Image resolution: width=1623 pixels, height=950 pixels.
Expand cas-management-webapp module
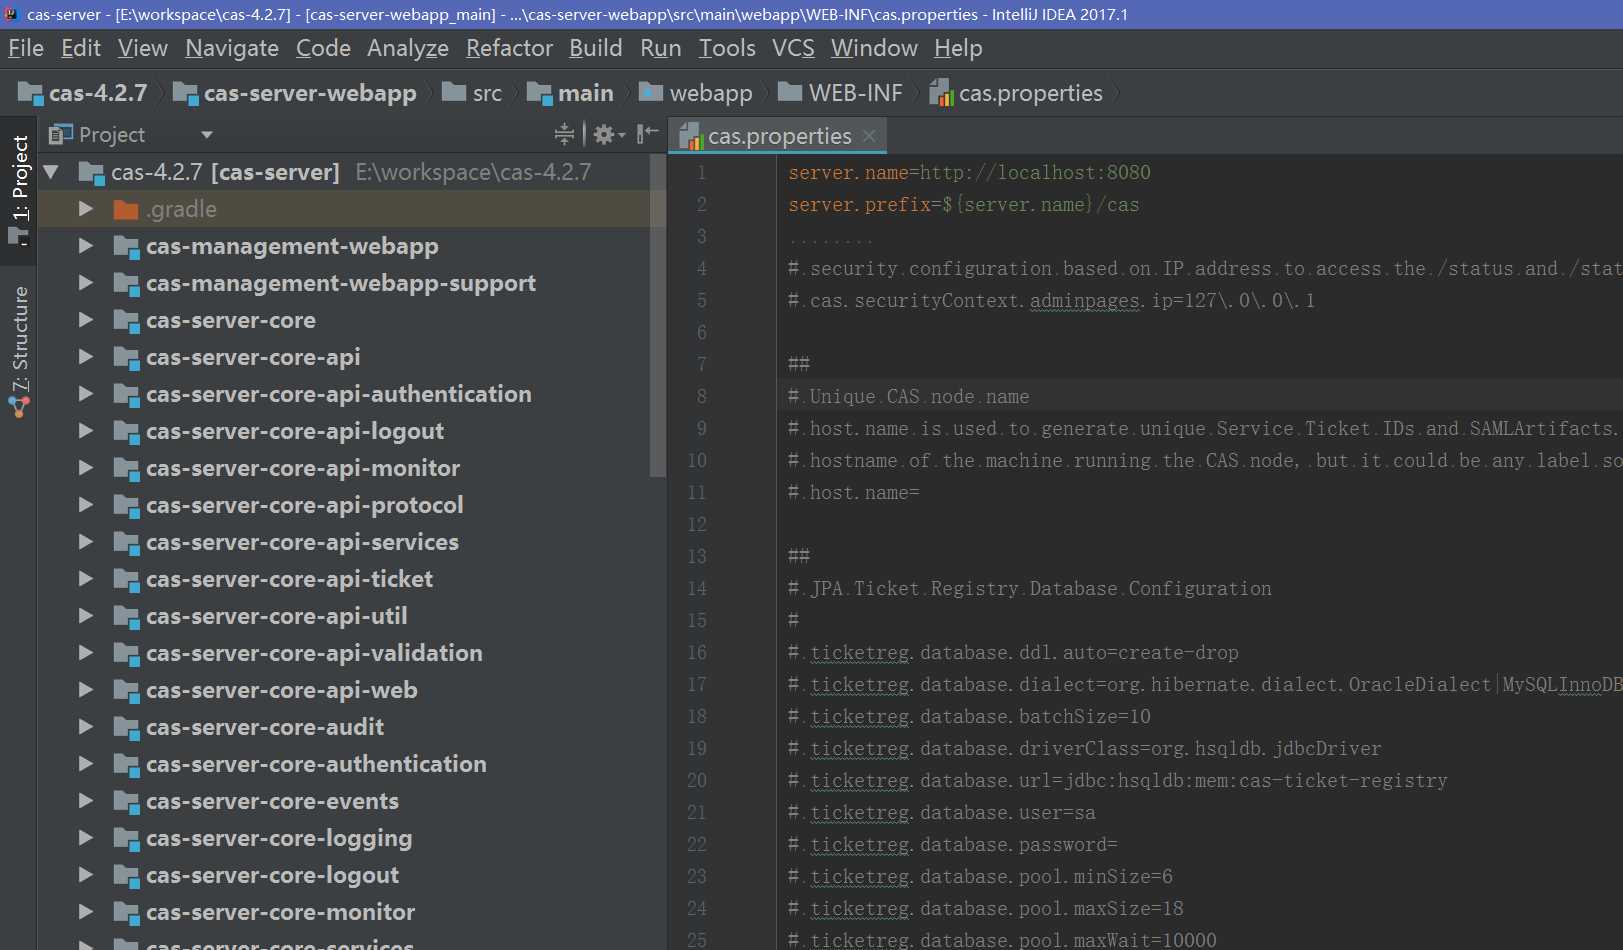pos(86,246)
